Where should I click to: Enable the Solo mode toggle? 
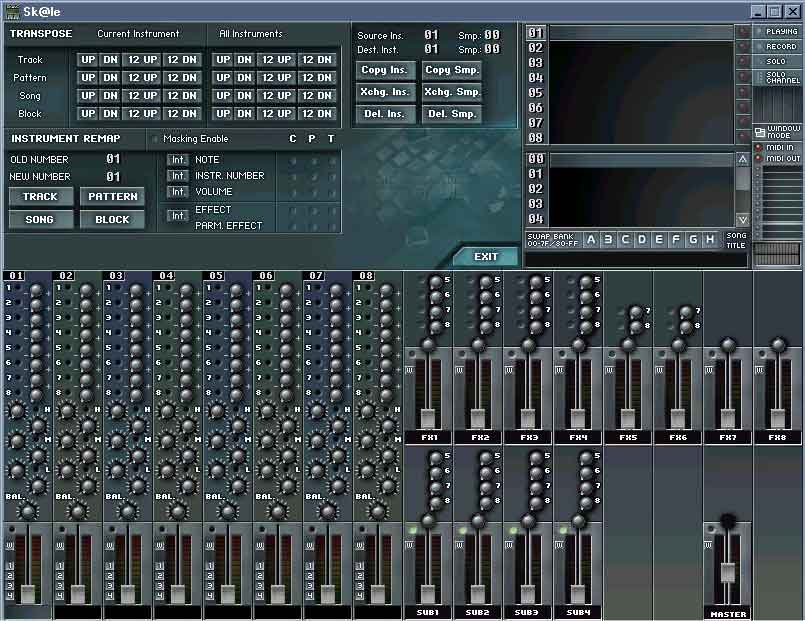[x=758, y=61]
